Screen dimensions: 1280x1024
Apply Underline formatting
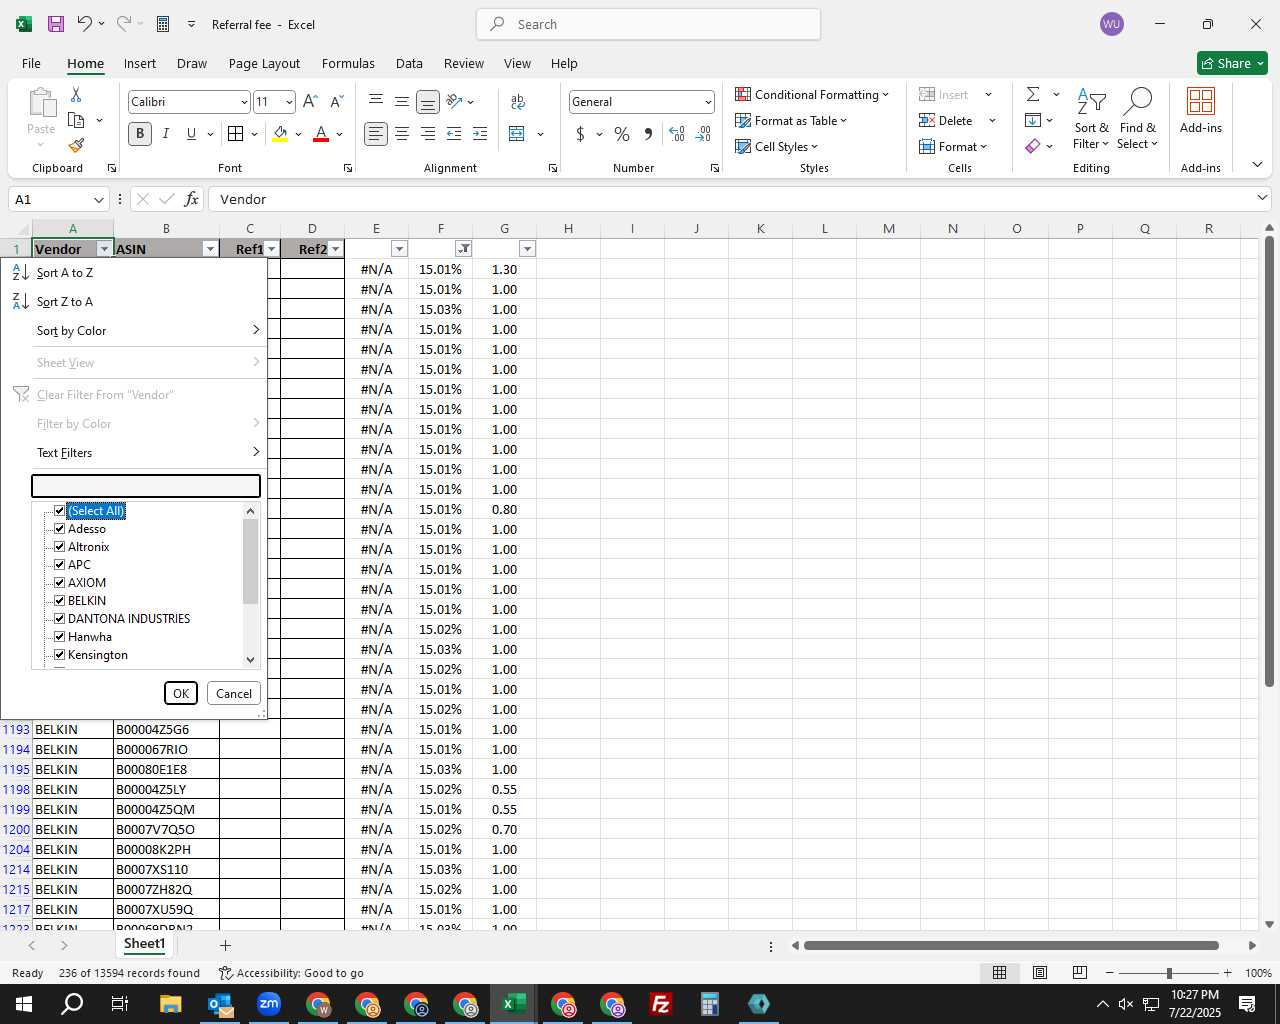(x=191, y=134)
